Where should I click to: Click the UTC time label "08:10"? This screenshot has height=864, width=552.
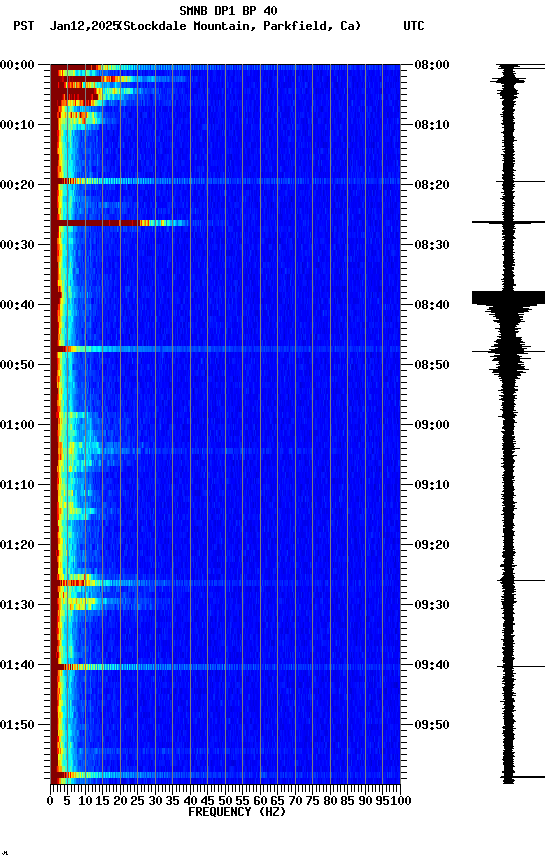click(432, 125)
